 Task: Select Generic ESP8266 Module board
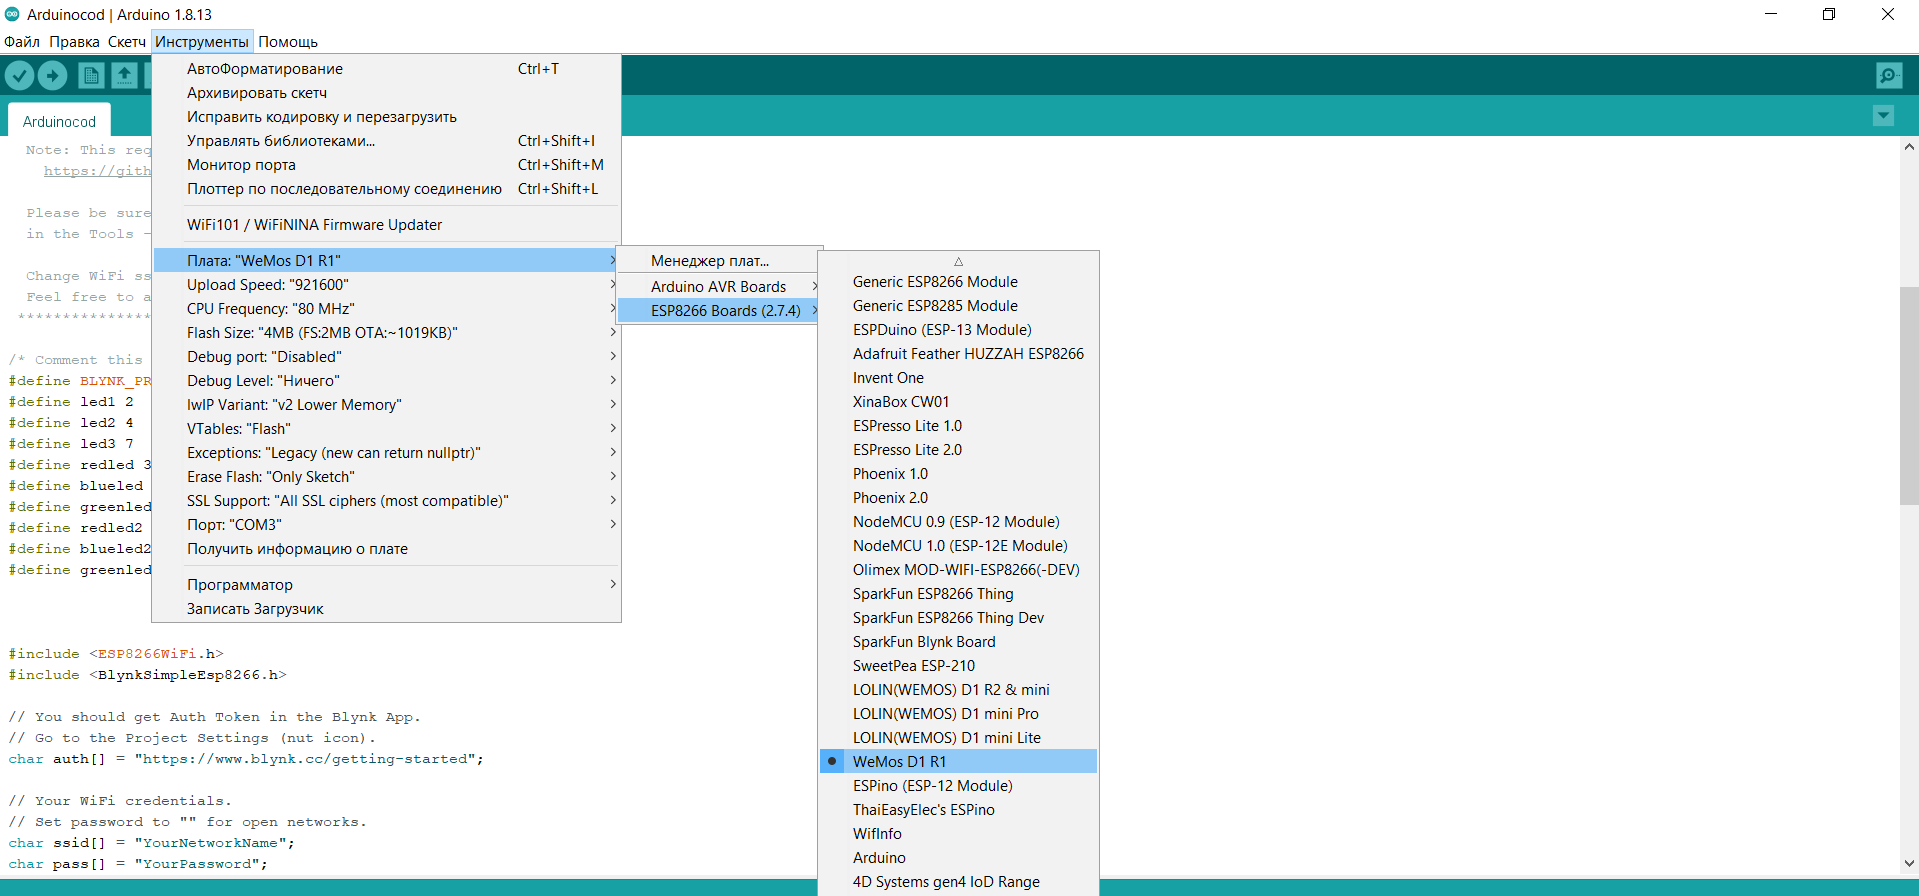[x=958, y=282]
